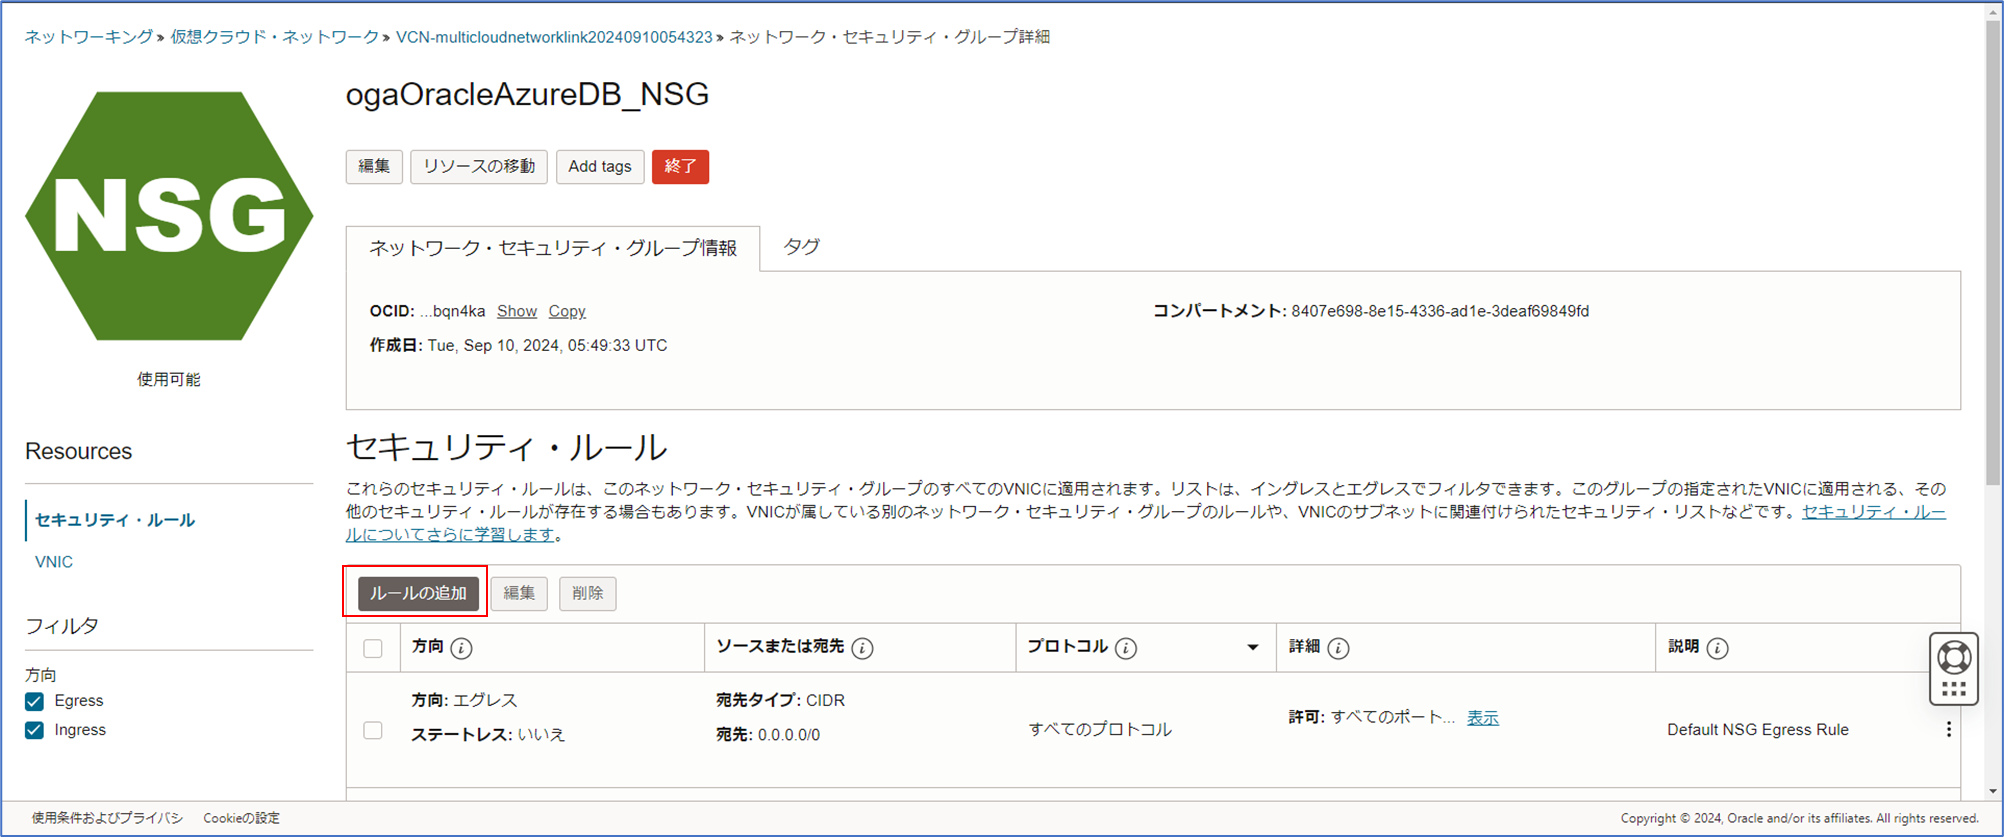Click the compartment ID 8407e698-8e15-4336-ad1e-3deaf69849fd
The width and height of the screenshot is (2004, 837).
1440,311
